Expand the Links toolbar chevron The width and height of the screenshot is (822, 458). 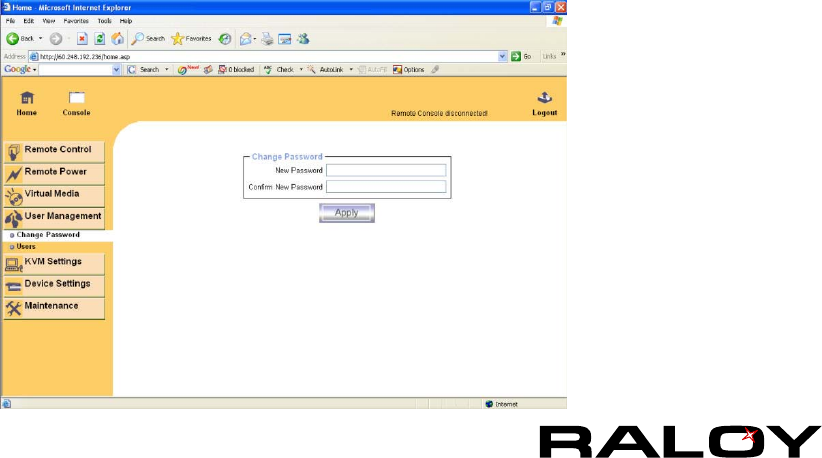tap(563, 54)
